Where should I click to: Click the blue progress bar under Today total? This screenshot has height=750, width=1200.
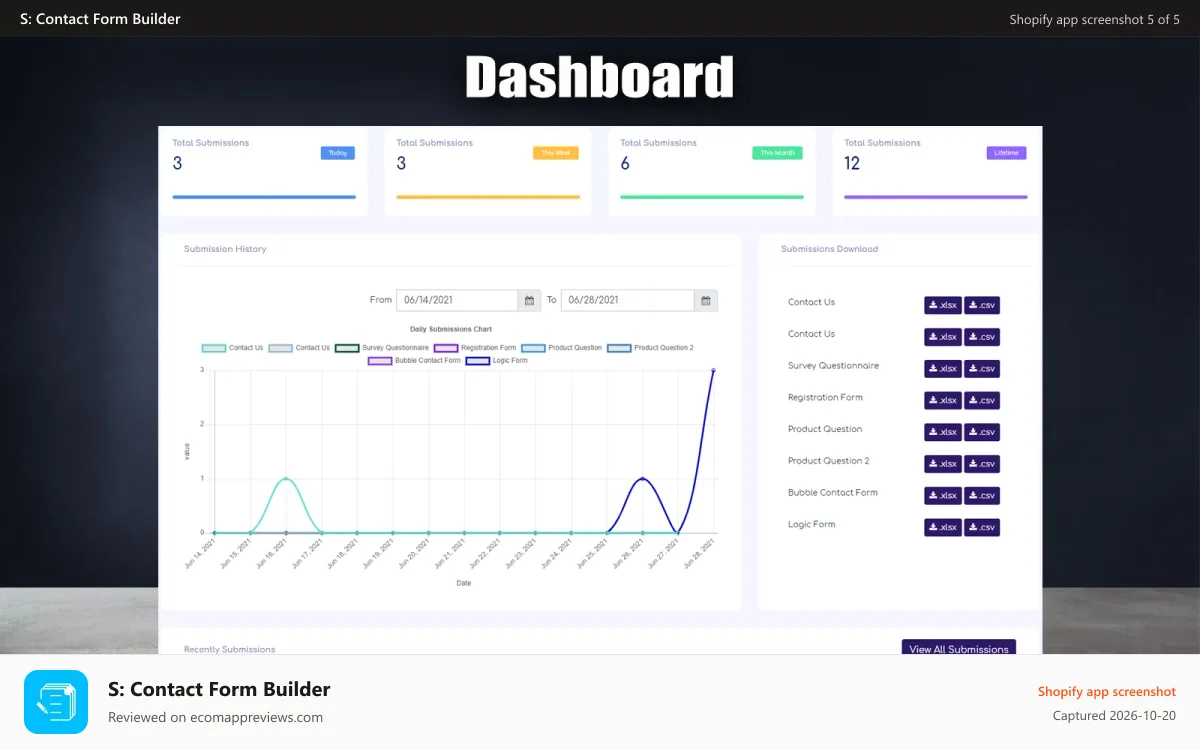coord(264,197)
